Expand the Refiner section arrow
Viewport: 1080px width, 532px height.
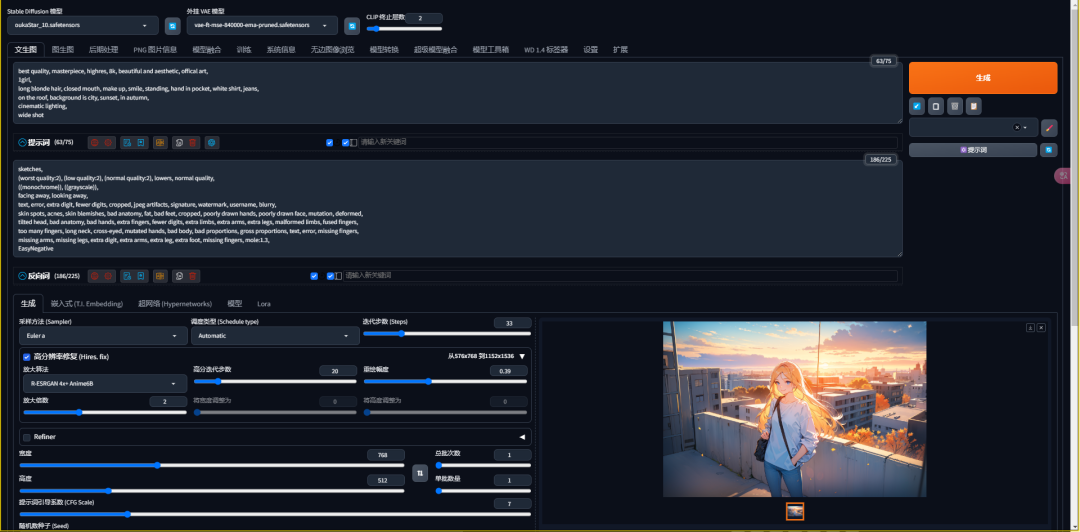point(521,437)
